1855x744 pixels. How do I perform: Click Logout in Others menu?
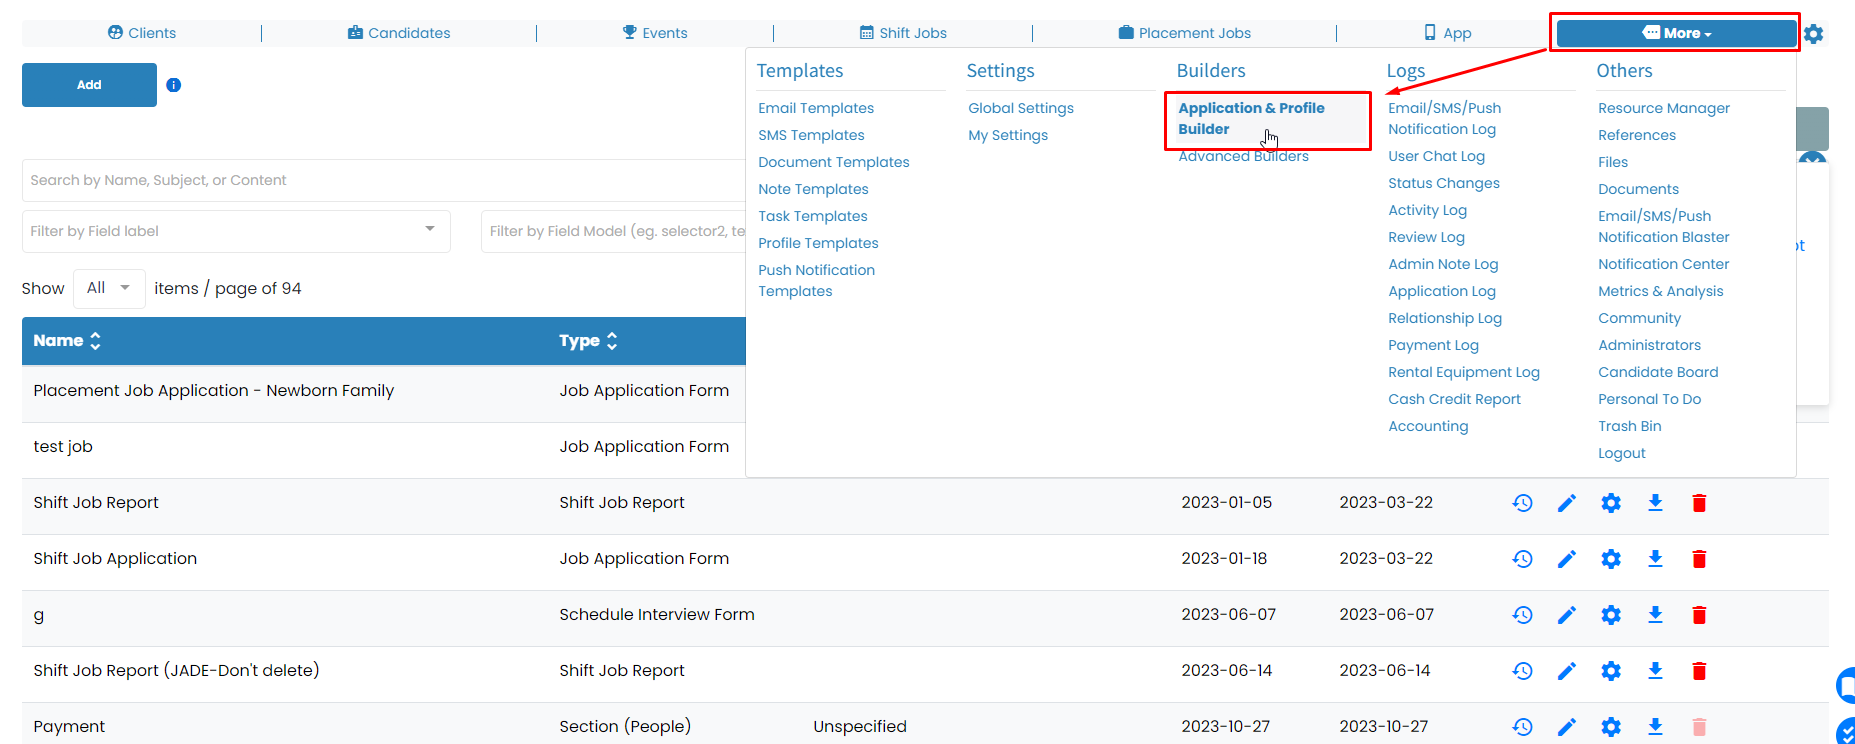coord(1622,453)
